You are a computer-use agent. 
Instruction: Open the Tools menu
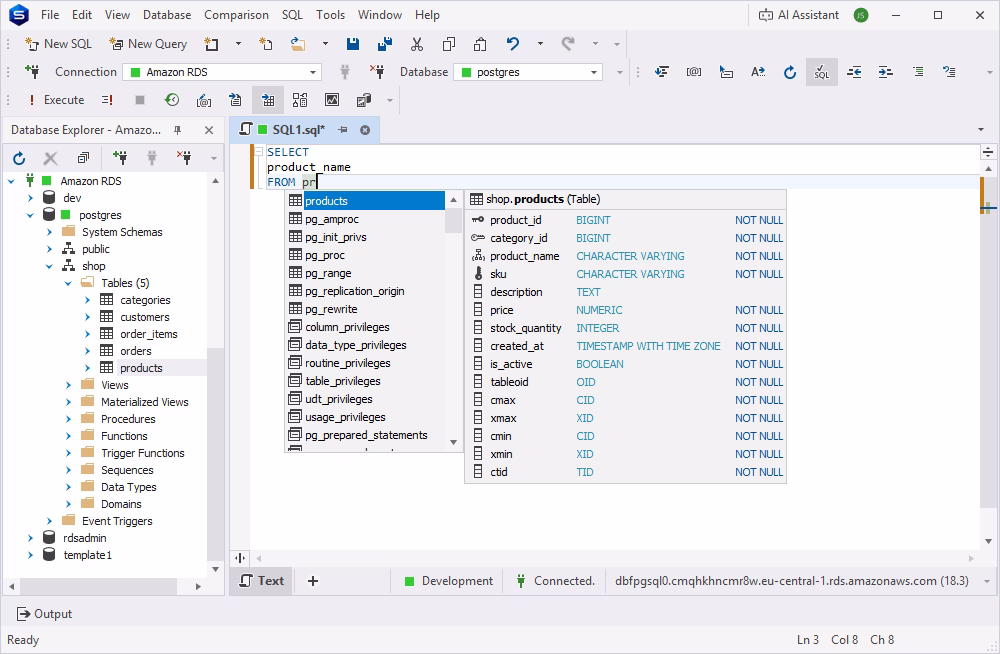[330, 15]
